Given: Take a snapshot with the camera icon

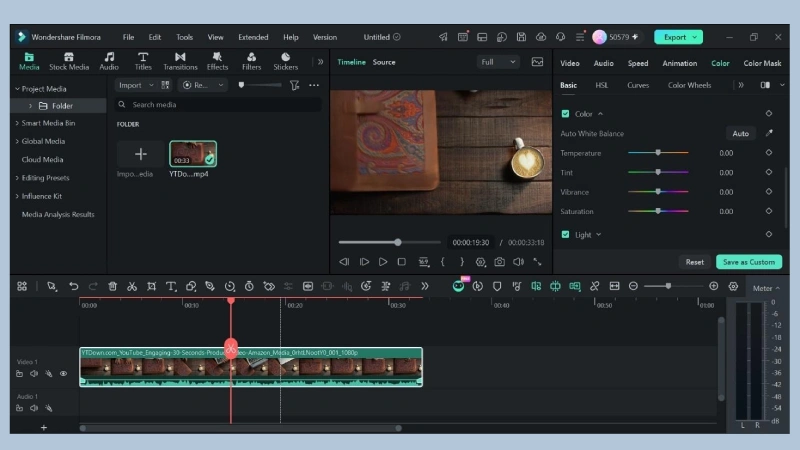Looking at the screenshot, I should (499, 262).
